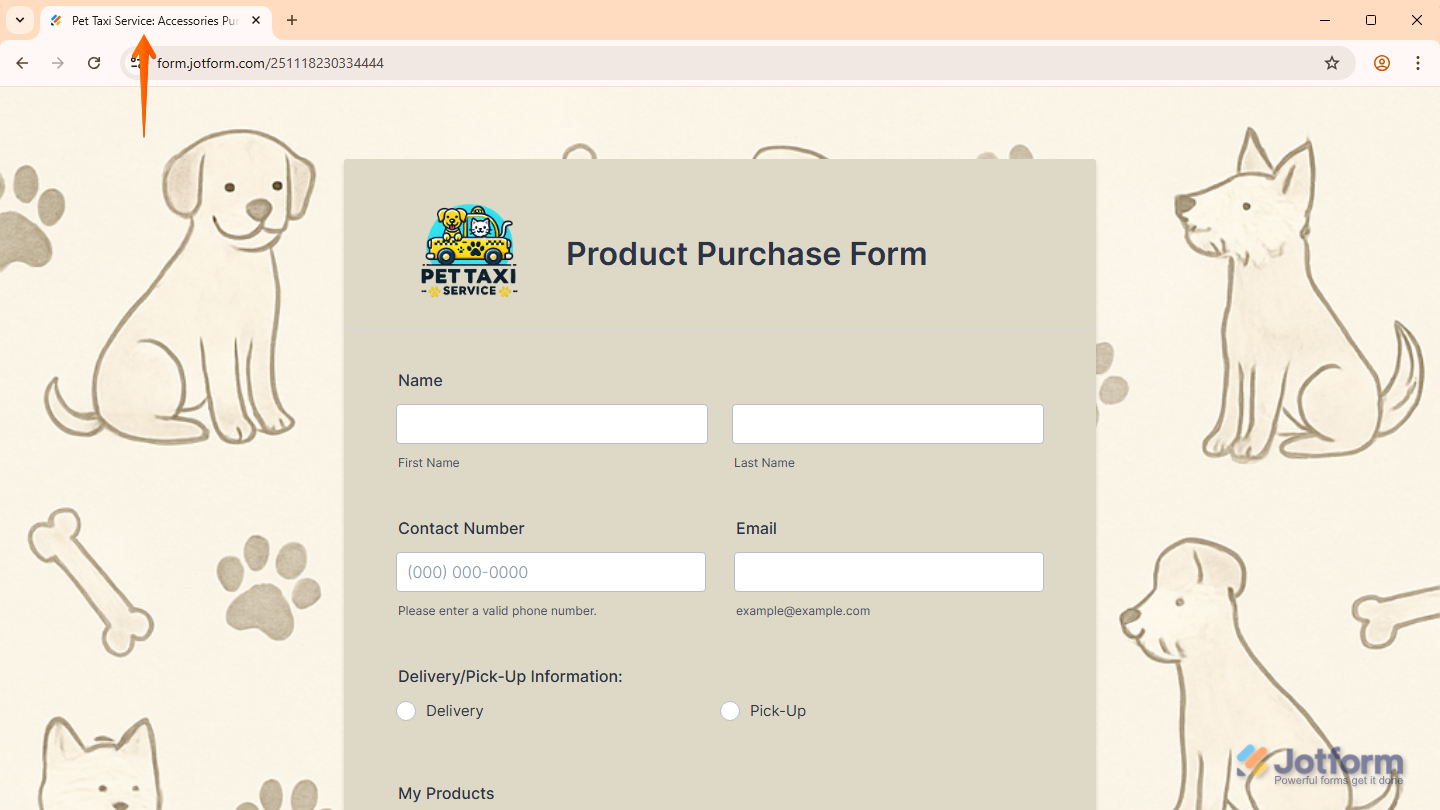Image resolution: width=1440 pixels, height=810 pixels.
Task: Expand the tab search dropdown arrow
Action: point(20,20)
